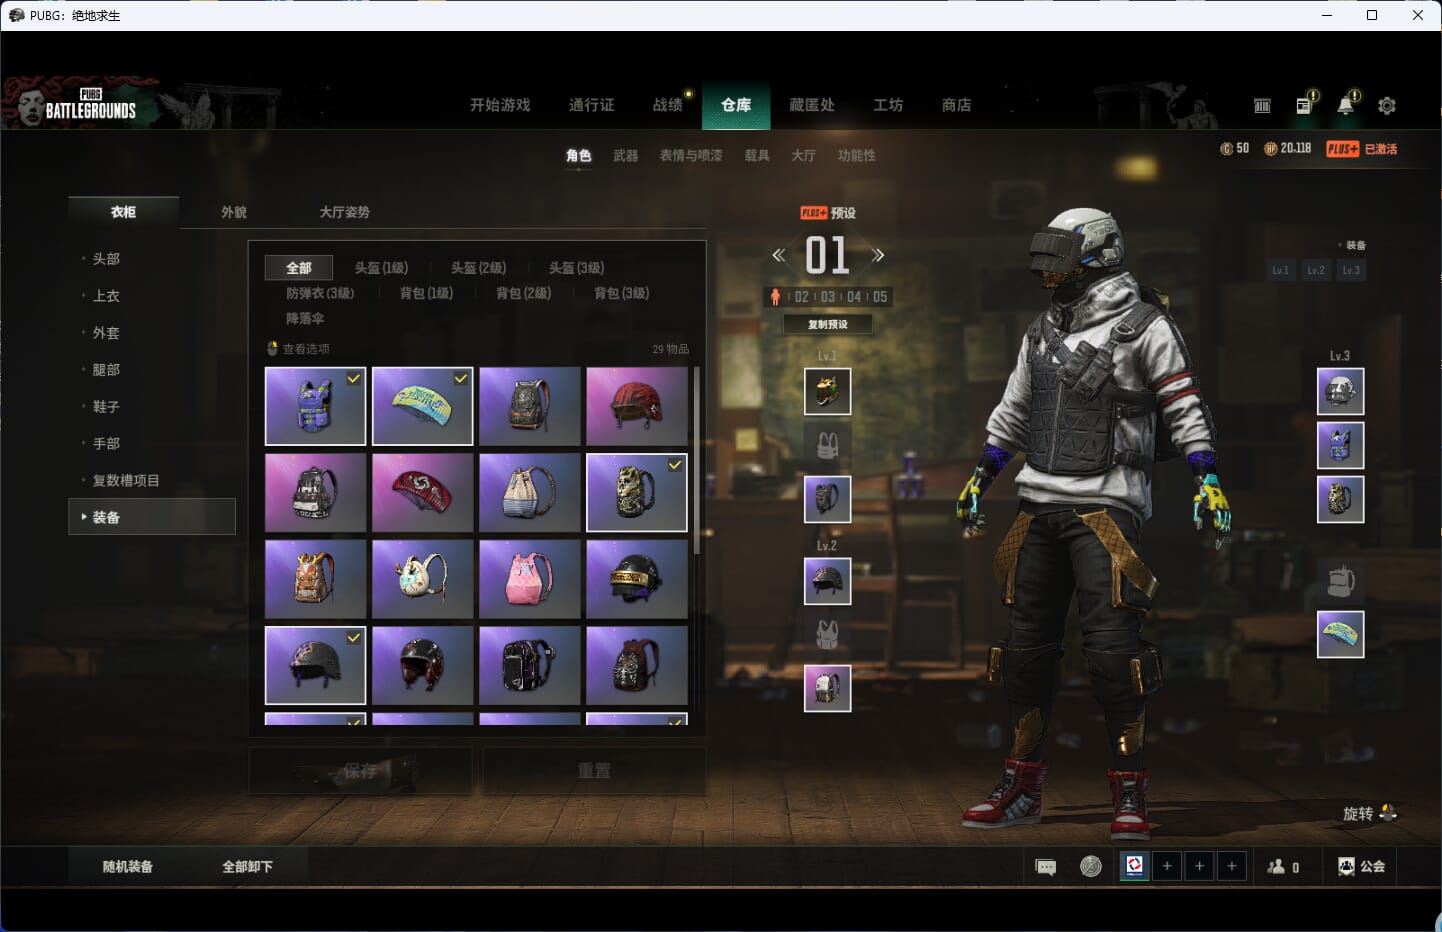
Task: Open the radar icon in bottom bar
Action: (x=1091, y=866)
